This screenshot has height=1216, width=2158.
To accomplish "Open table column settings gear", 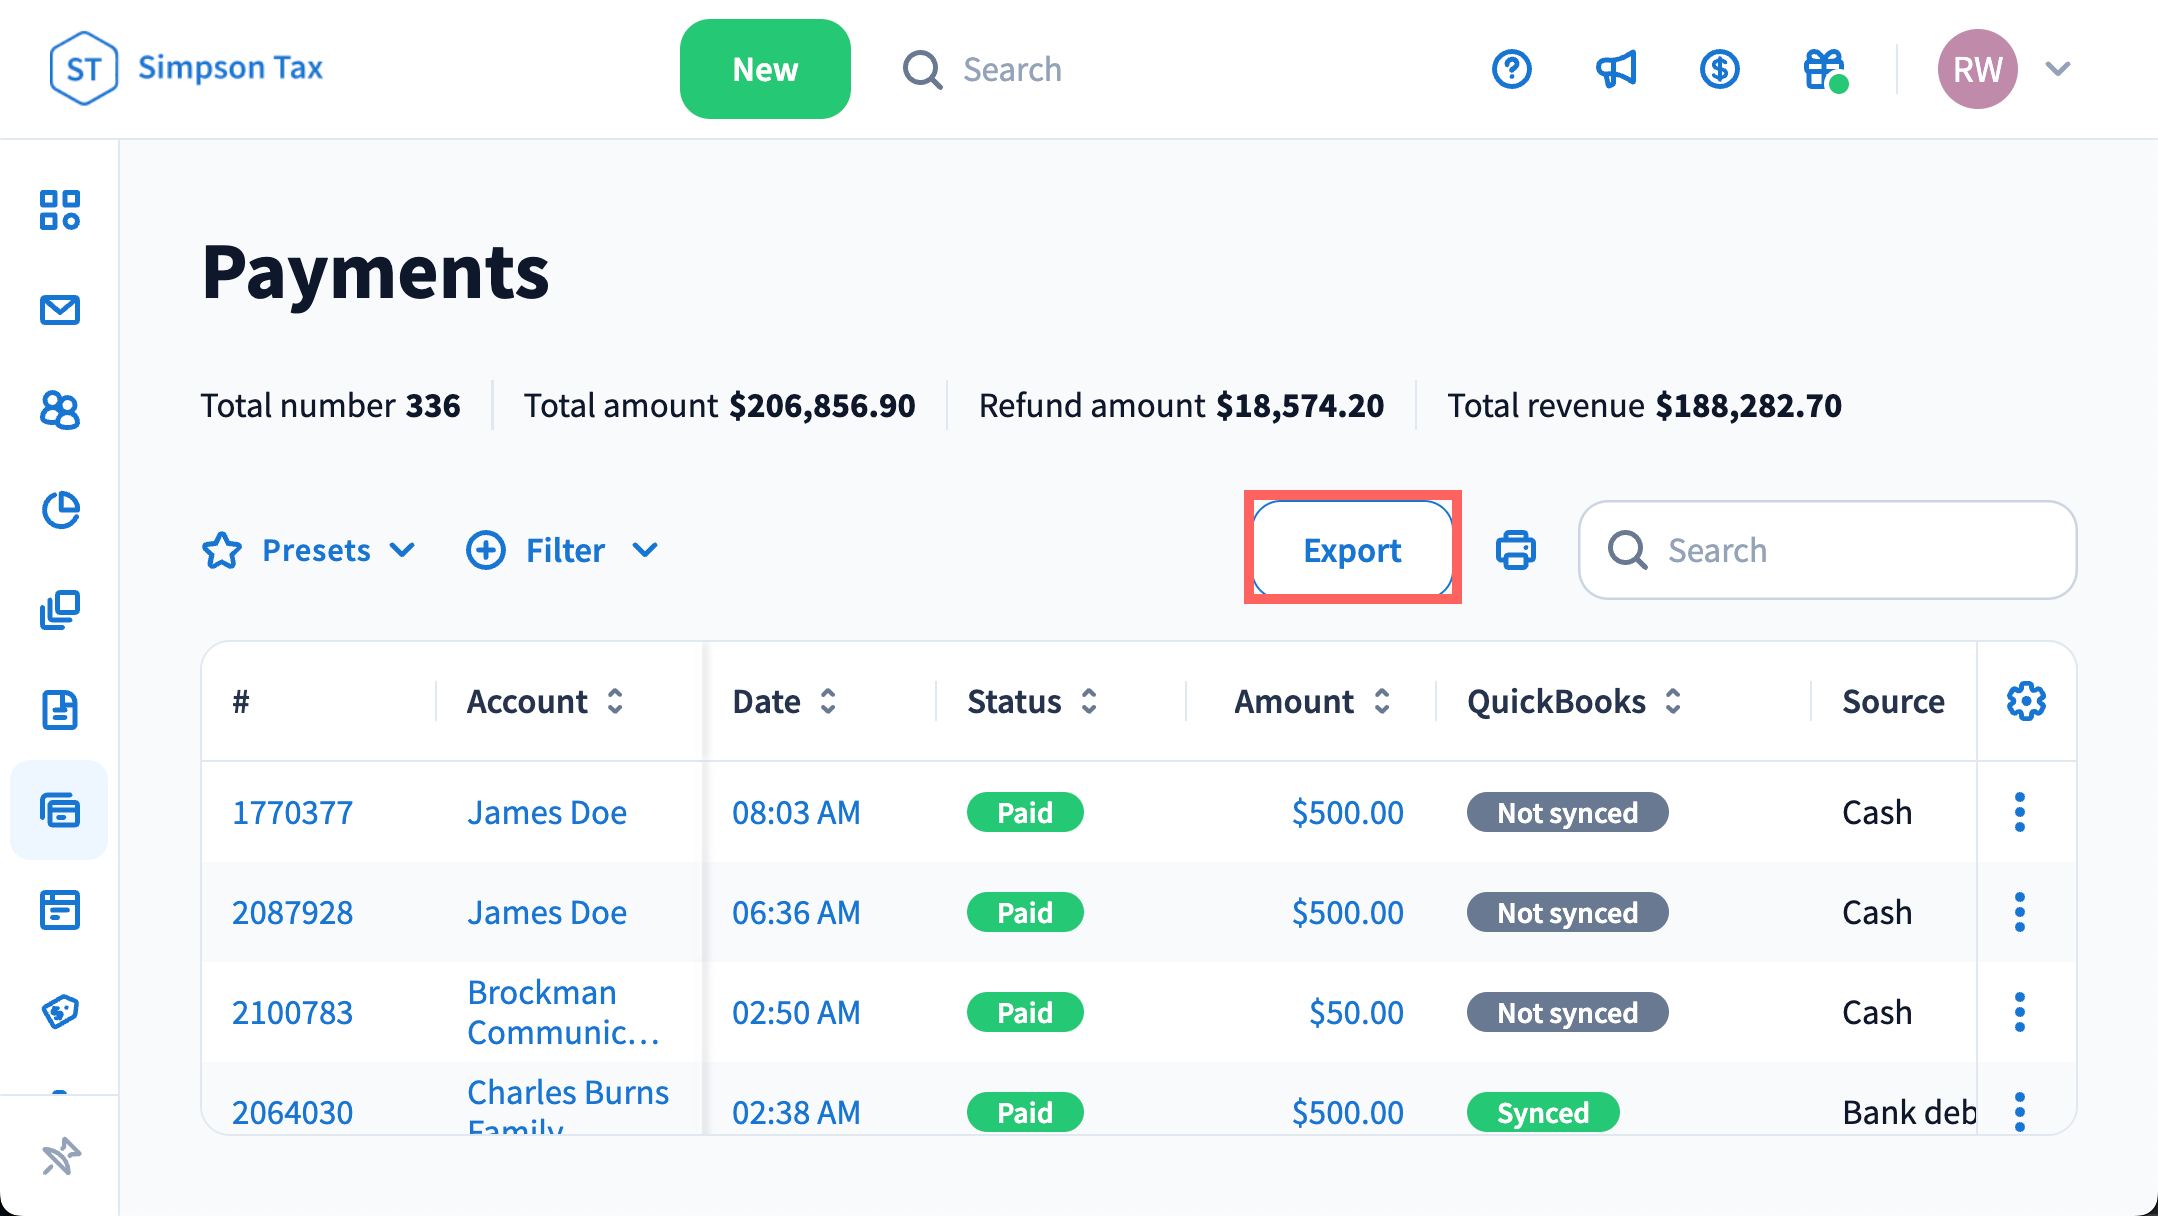I will (2026, 701).
